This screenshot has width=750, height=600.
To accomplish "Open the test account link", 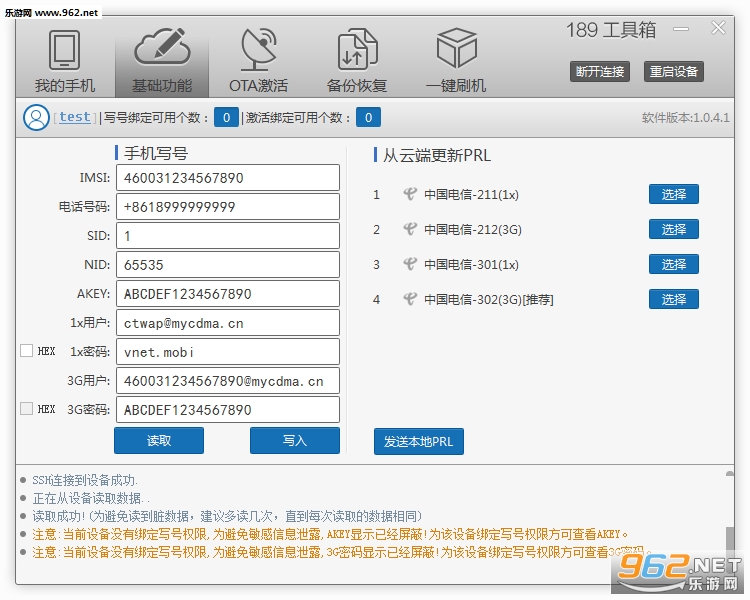I will tap(75, 117).
